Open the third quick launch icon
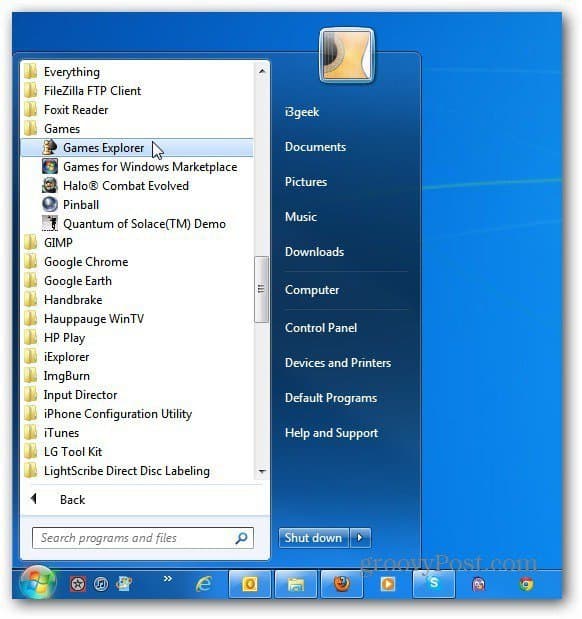 point(124,583)
